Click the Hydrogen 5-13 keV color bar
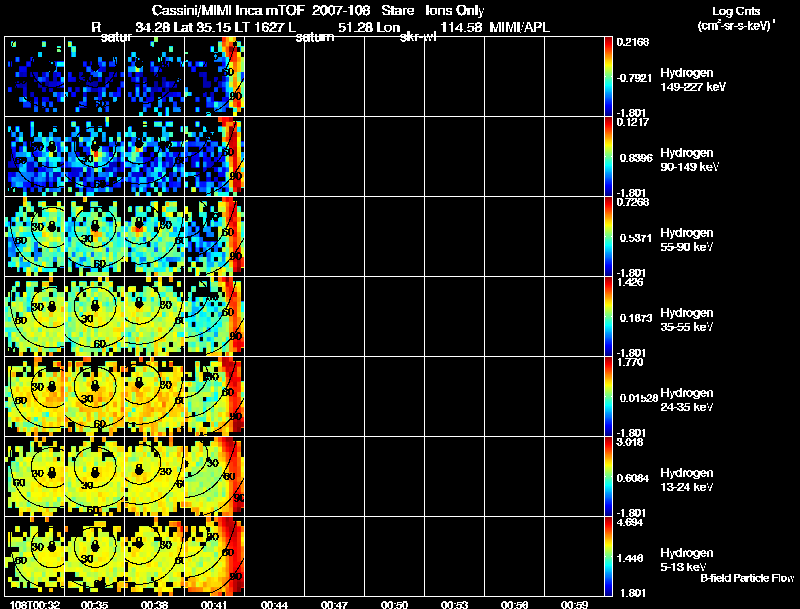Viewport: 800px width, 609px height. click(610, 557)
